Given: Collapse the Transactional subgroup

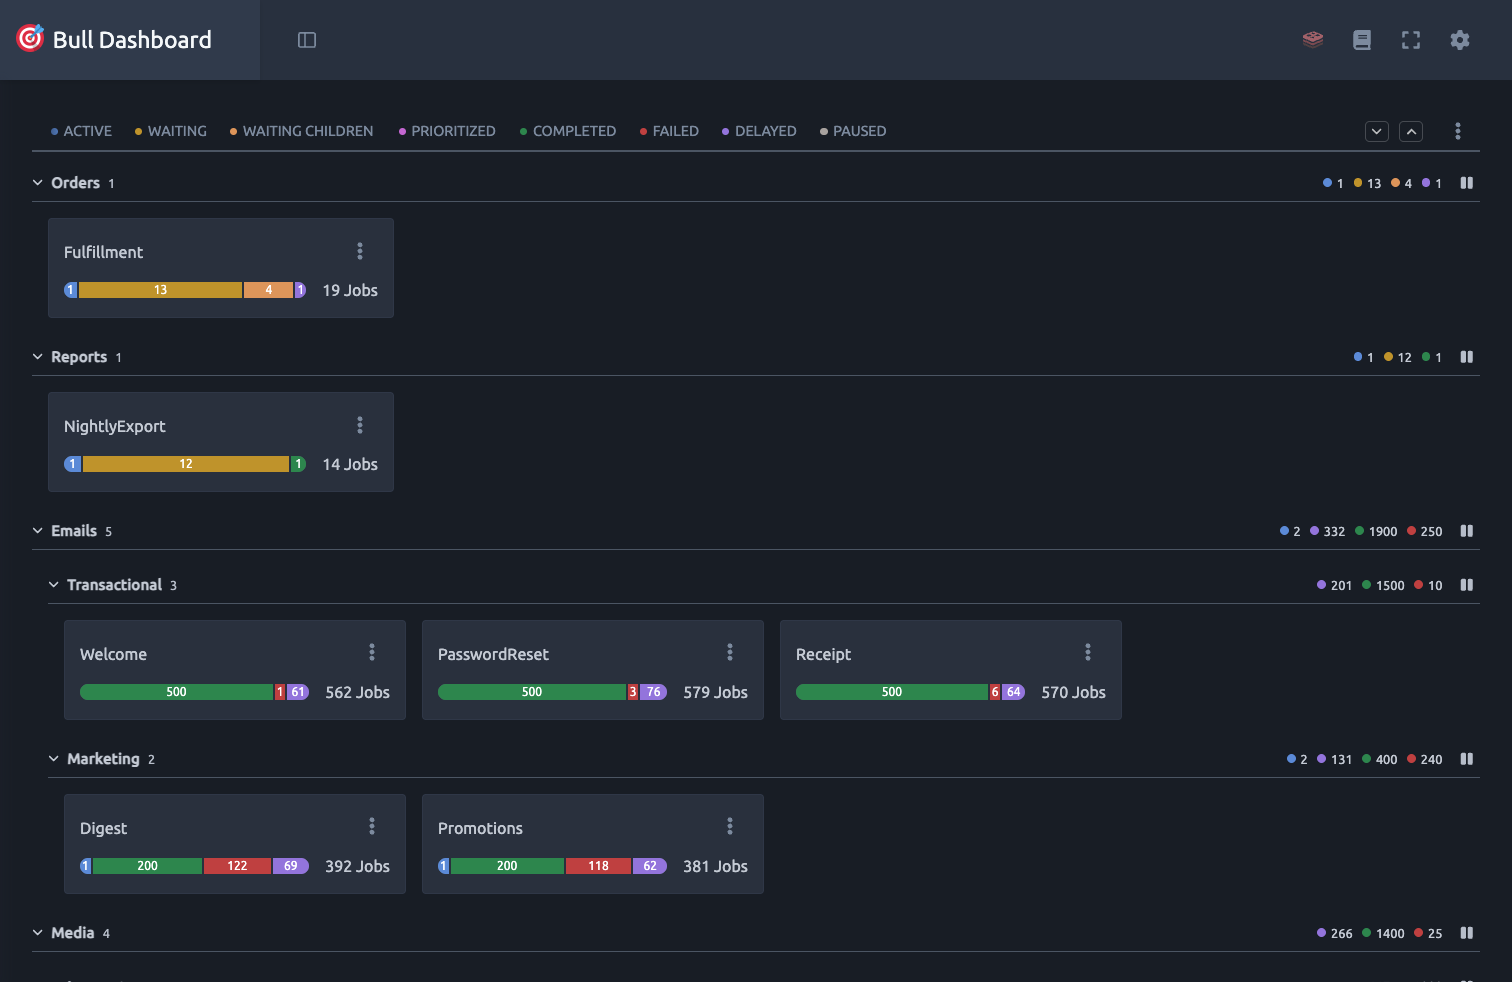Looking at the screenshot, I should click(x=54, y=585).
